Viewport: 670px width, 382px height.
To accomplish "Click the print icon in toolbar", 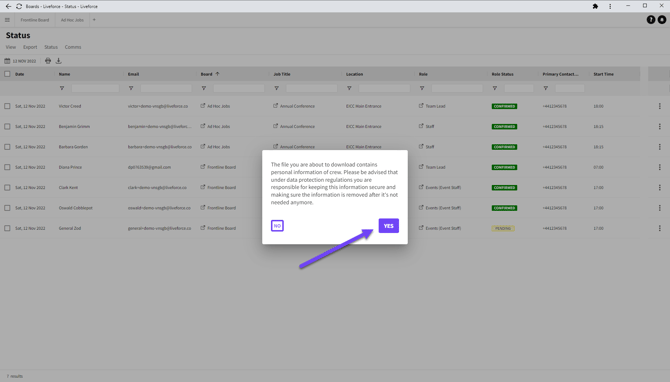I will click(x=48, y=61).
